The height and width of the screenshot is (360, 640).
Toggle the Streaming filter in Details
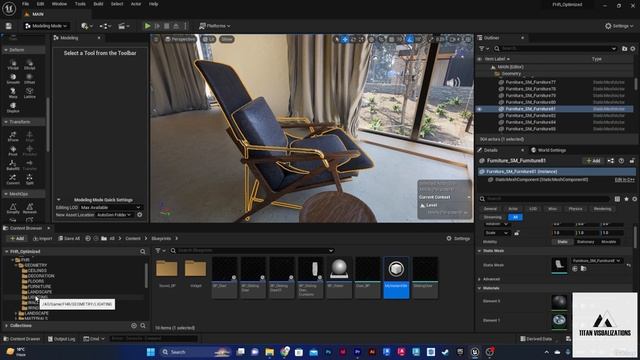tap(493, 217)
